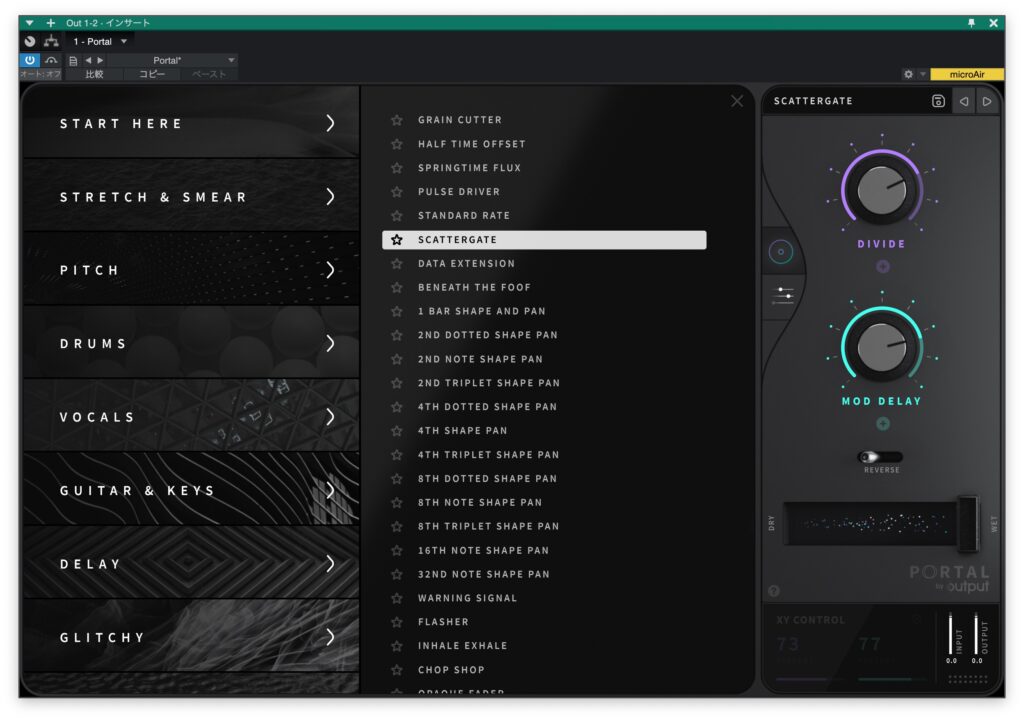Open the advanced sliders view icon
Screen dimensions: 1024x720
(x=781, y=295)
